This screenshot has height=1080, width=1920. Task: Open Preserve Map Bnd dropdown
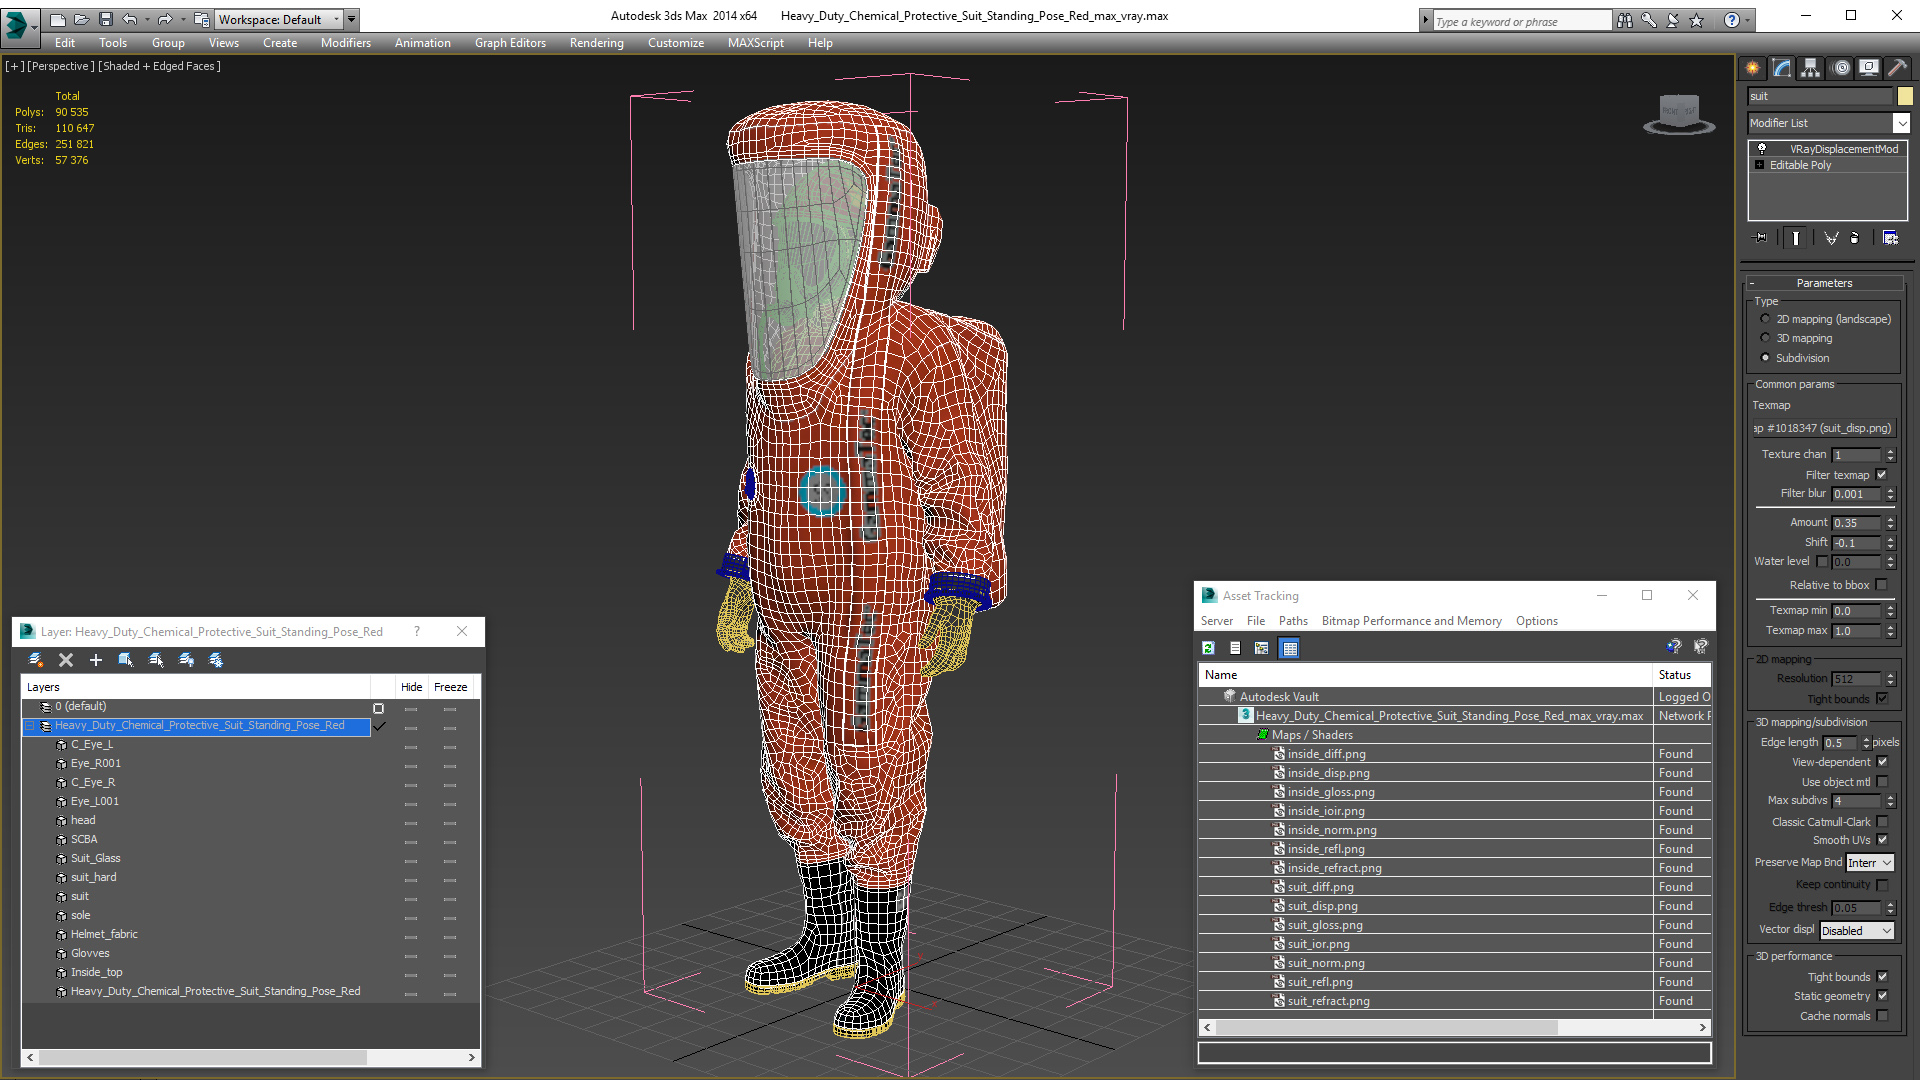pos(1869,863)
